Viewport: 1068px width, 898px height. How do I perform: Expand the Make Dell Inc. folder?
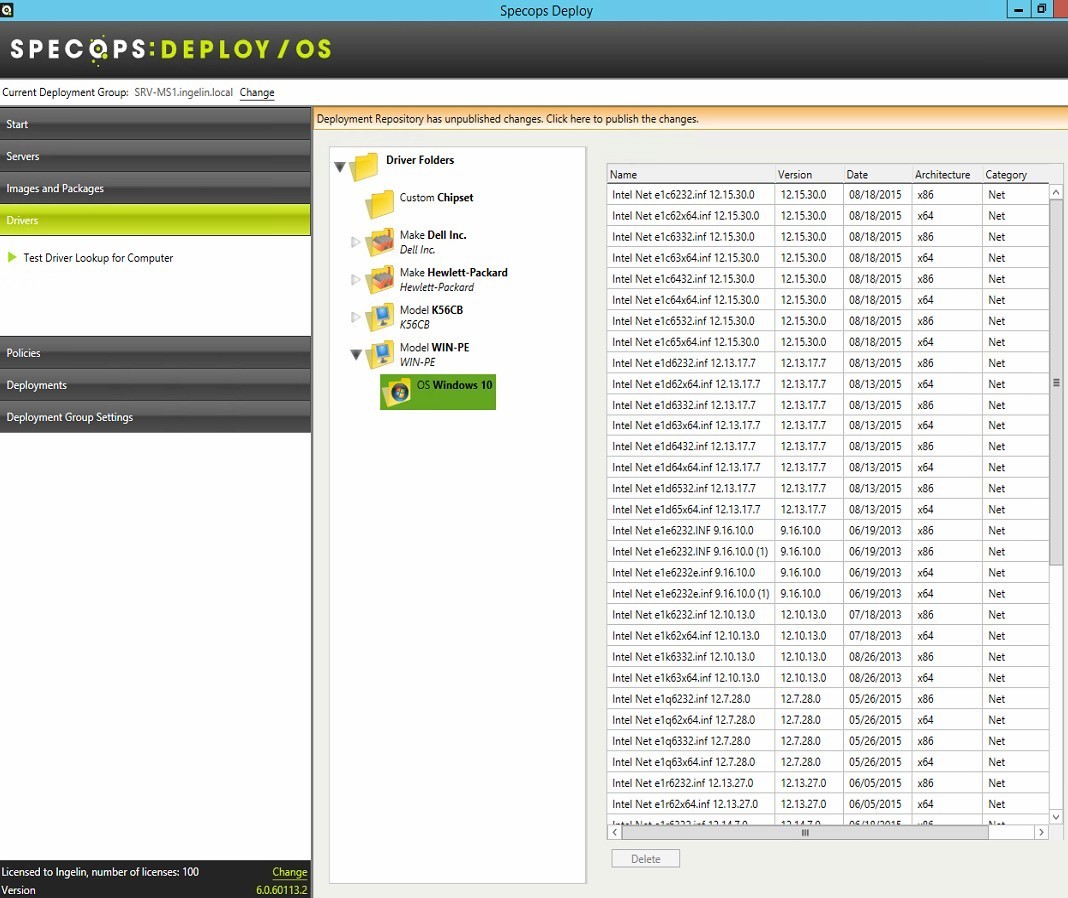coord(355,242)
